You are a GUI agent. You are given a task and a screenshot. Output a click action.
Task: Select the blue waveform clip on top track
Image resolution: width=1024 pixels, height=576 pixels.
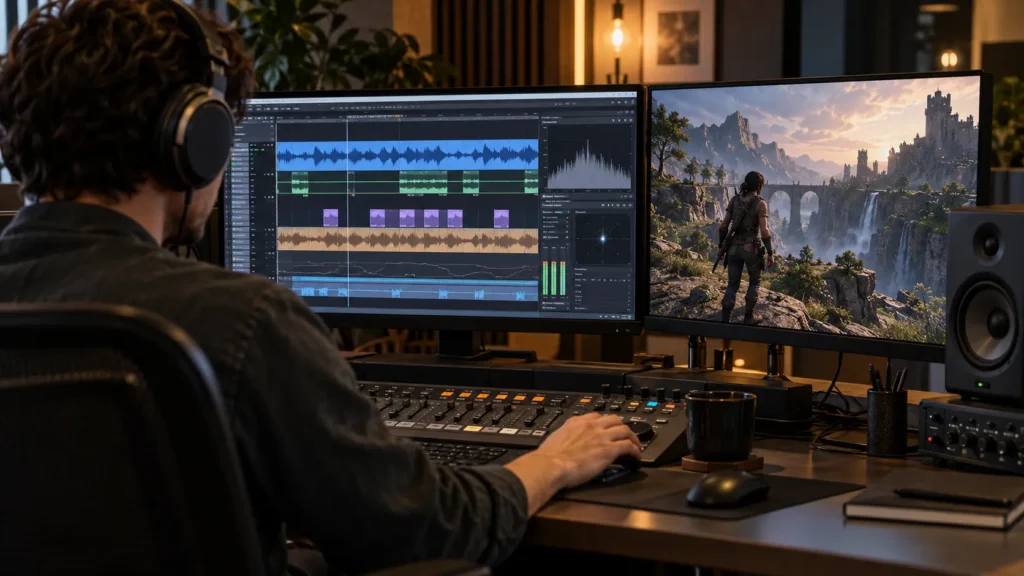click(408, 155)
